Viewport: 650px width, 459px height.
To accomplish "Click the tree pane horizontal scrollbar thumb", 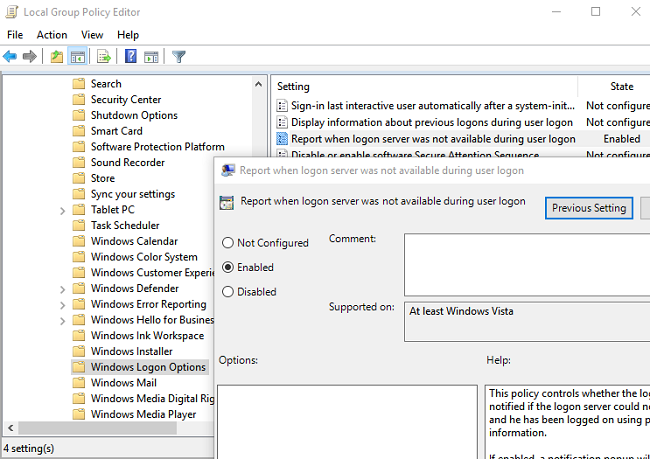I will tap(97, 428).
